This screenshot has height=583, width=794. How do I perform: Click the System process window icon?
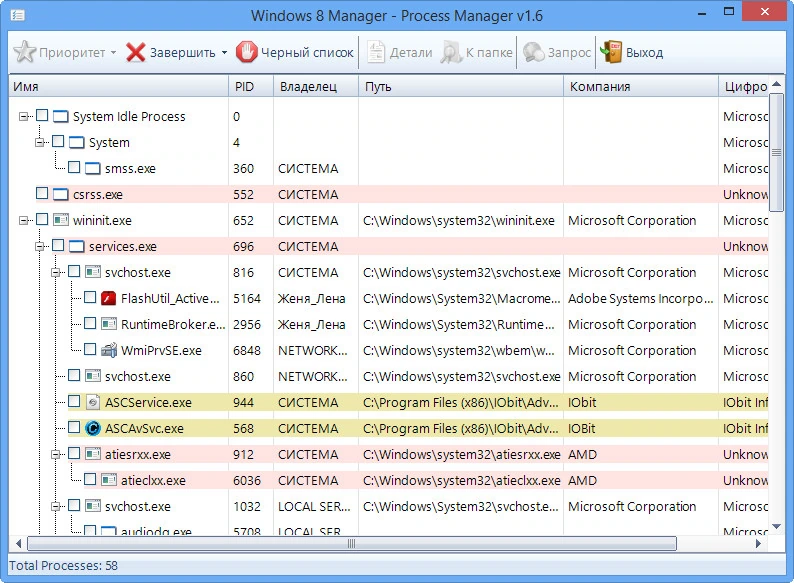[x=76, y=142]
